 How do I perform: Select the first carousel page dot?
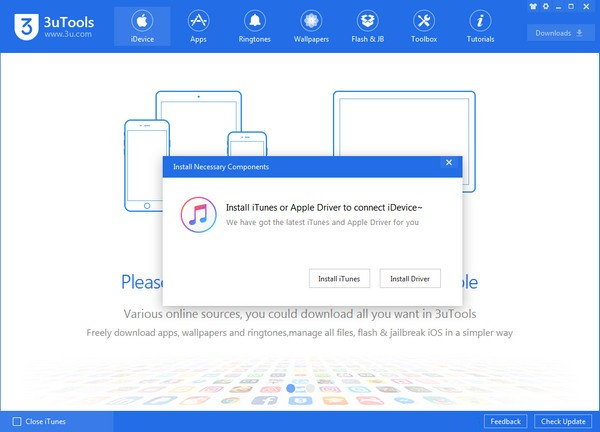(x=291, y=388)
